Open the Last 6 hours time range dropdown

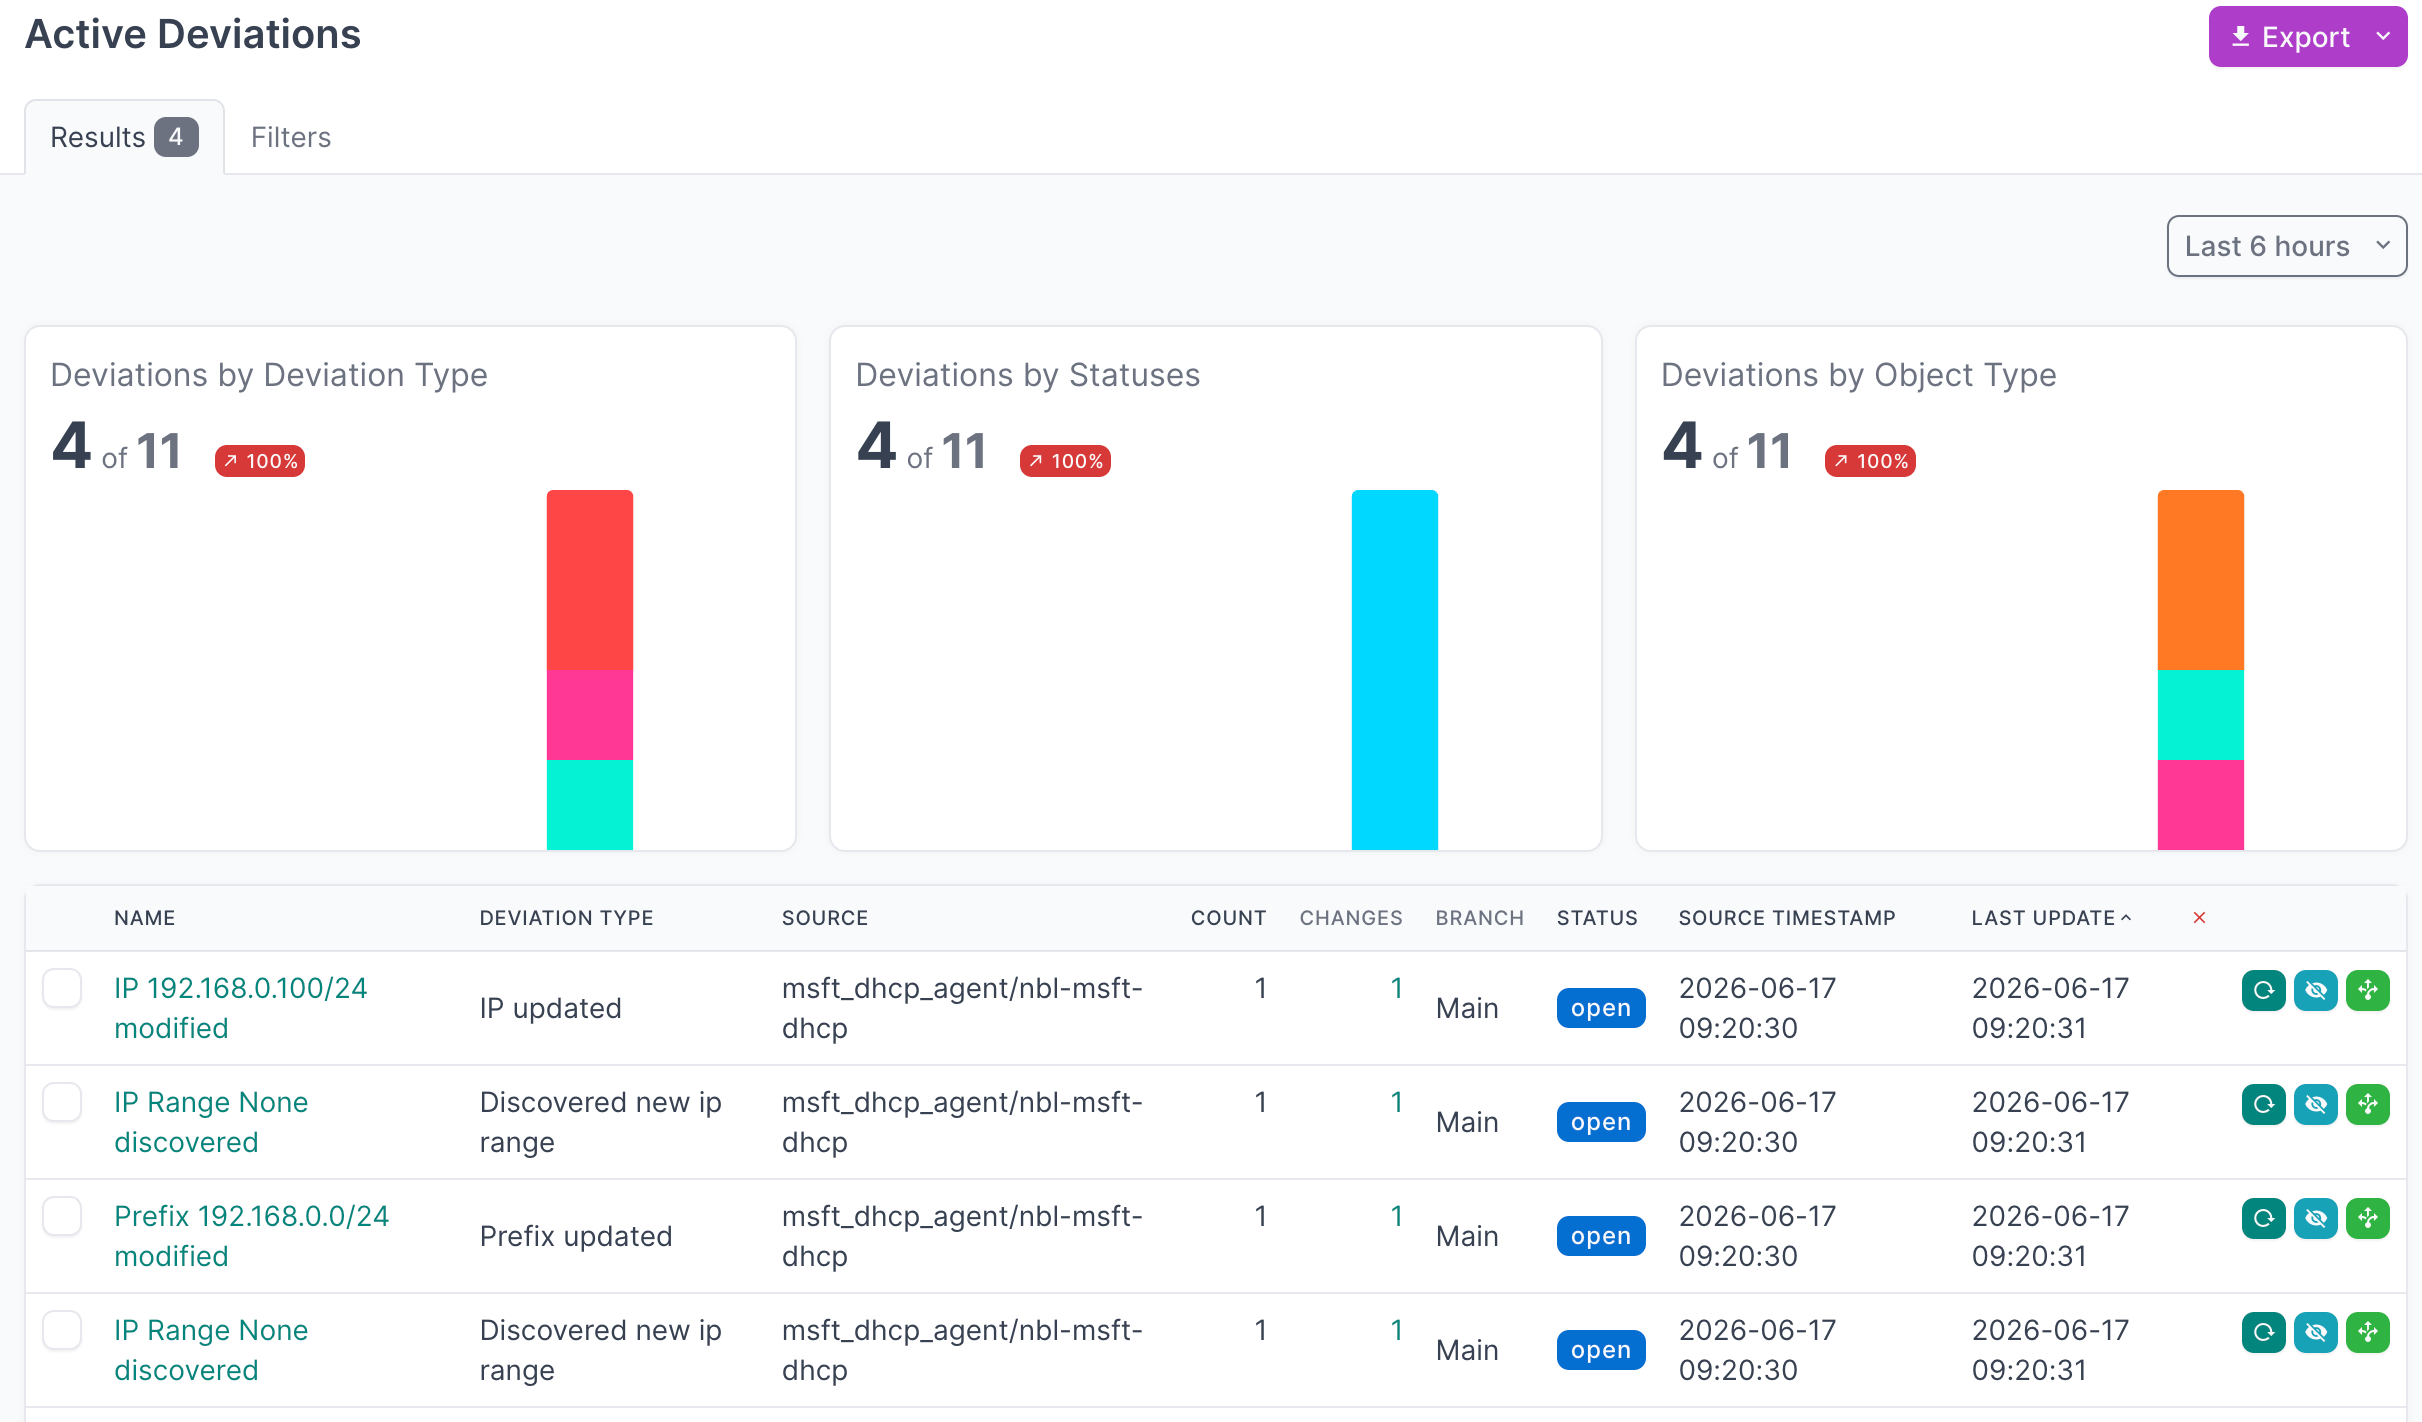tap(2286, 246)
